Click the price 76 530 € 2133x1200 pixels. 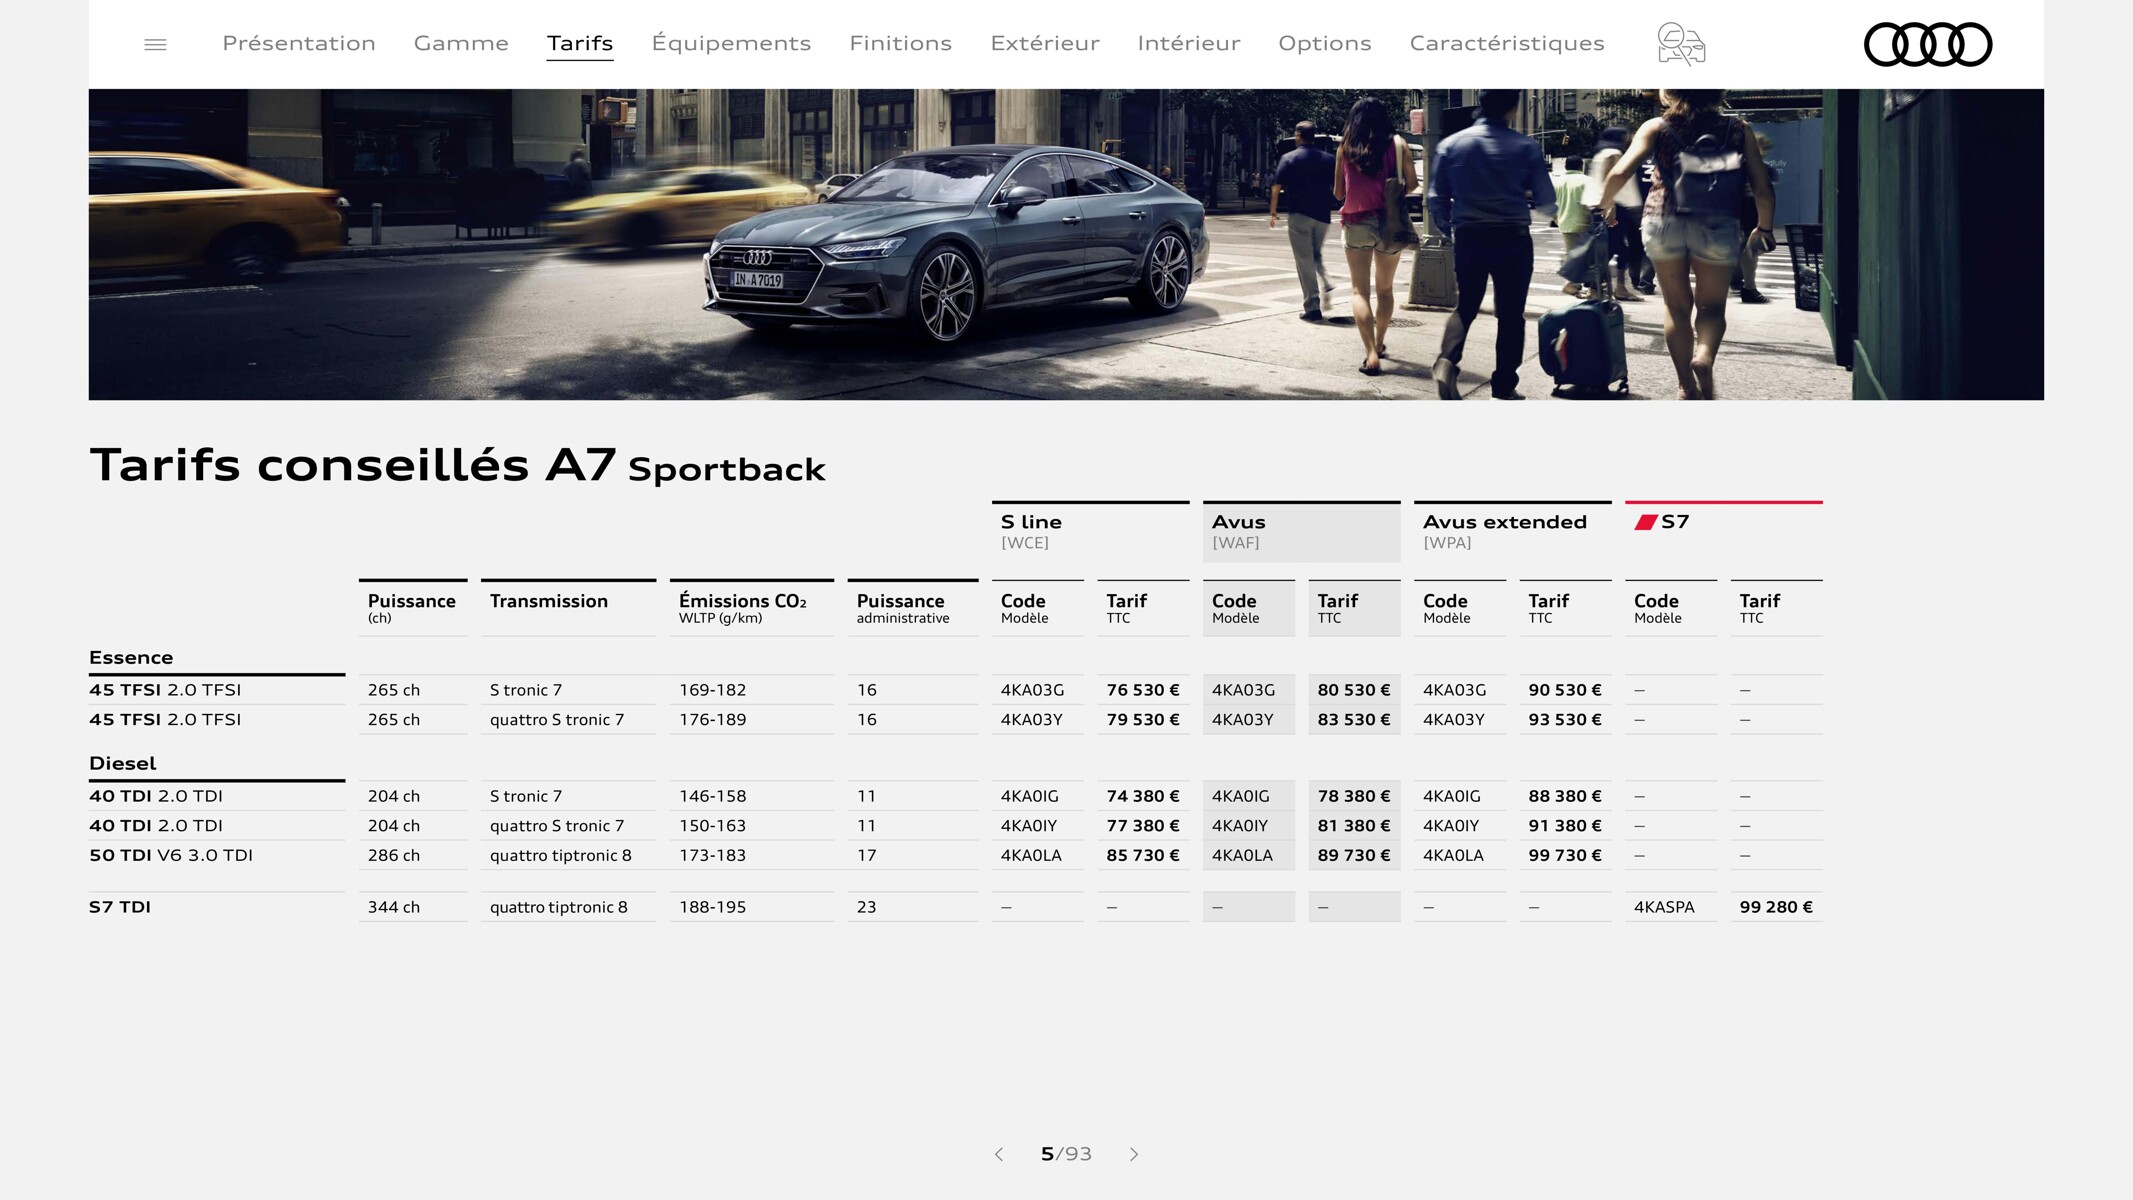pyautogui.click(x=1143, y=690)
